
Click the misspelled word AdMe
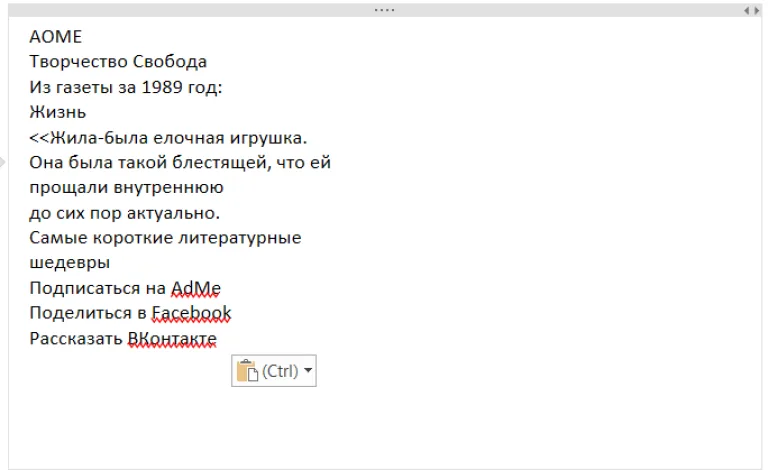196,288
